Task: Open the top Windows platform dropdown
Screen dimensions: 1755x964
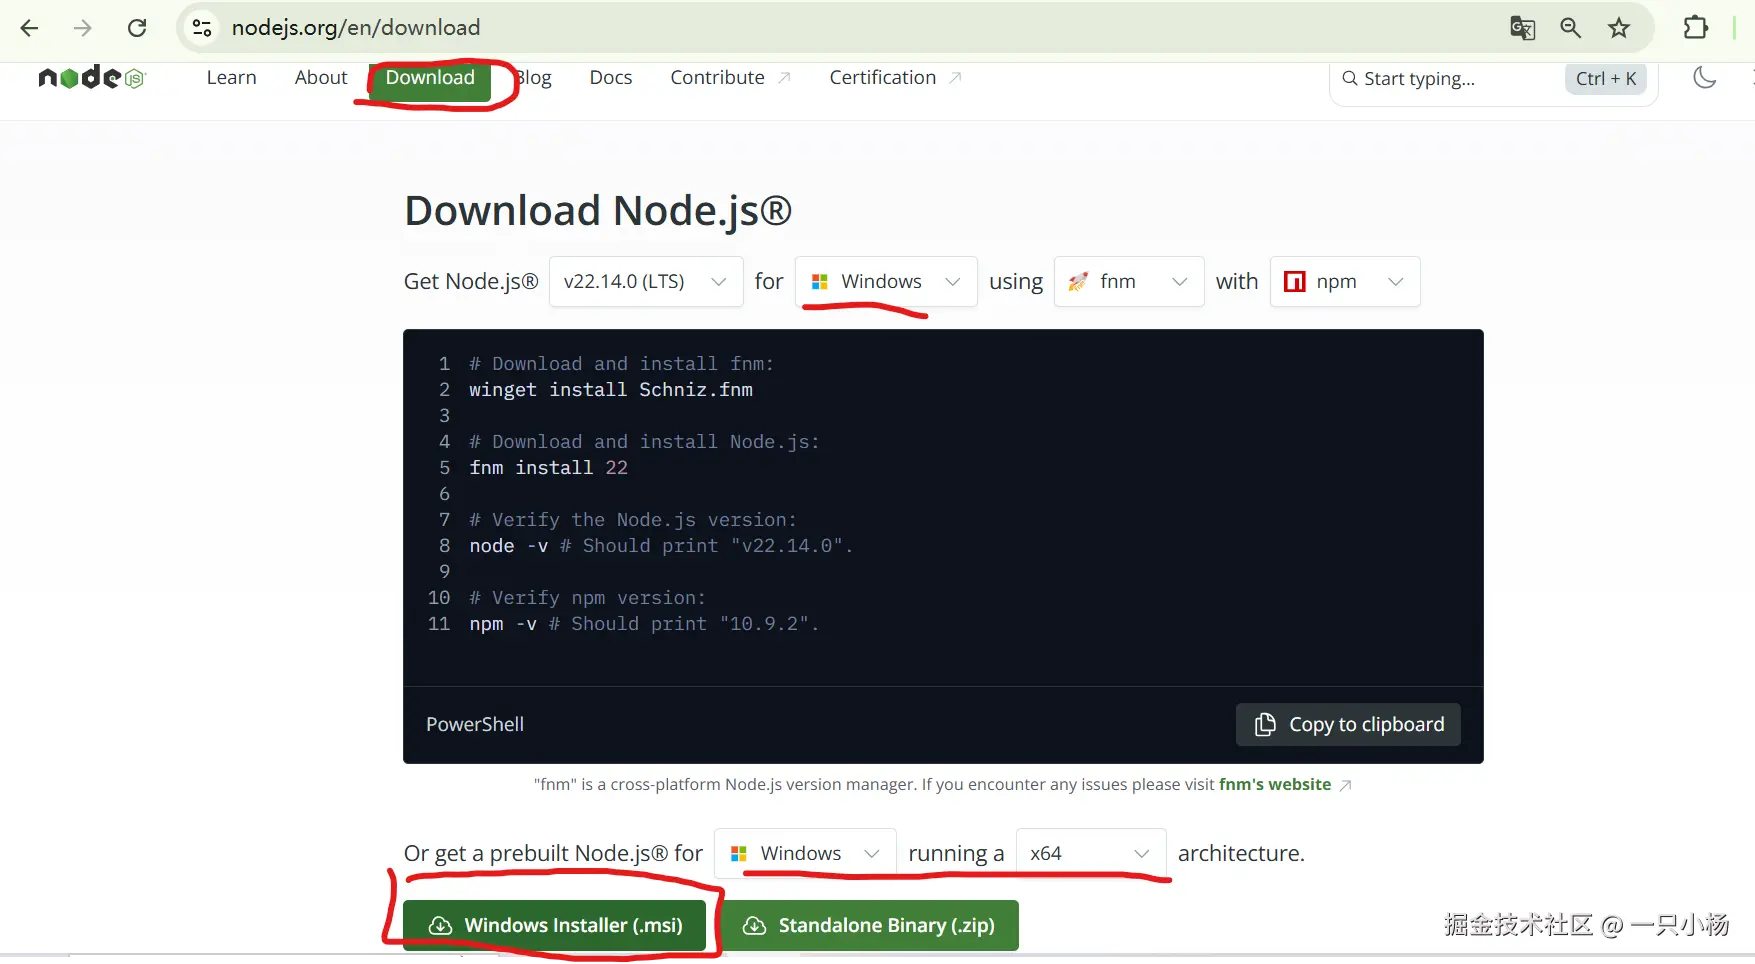Action: [x=886, y=282]
